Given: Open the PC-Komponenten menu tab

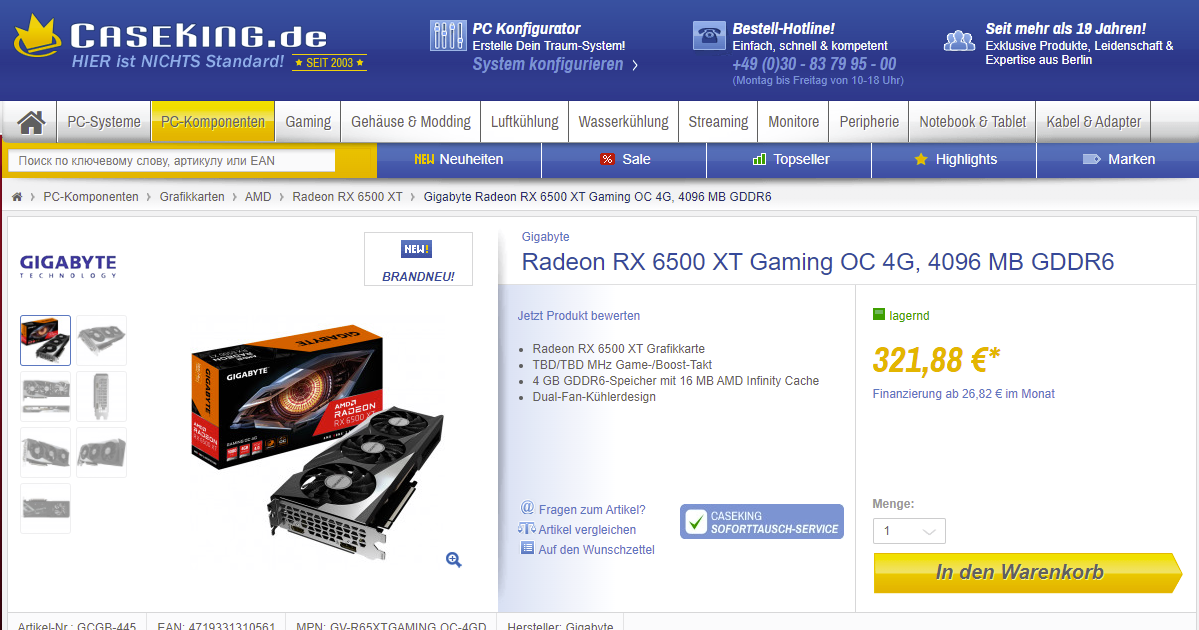Looking at the screenshot, I should coord(213,122).
